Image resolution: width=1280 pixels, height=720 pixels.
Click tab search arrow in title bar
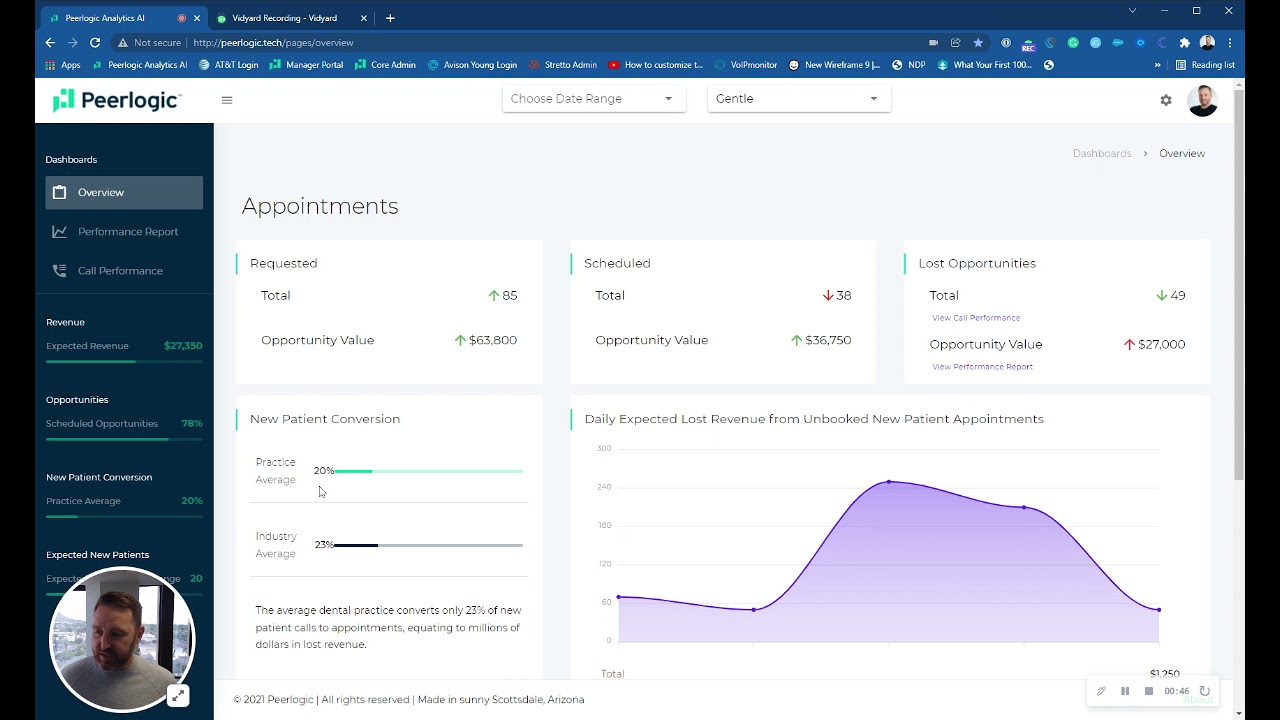click(1132, 10)
